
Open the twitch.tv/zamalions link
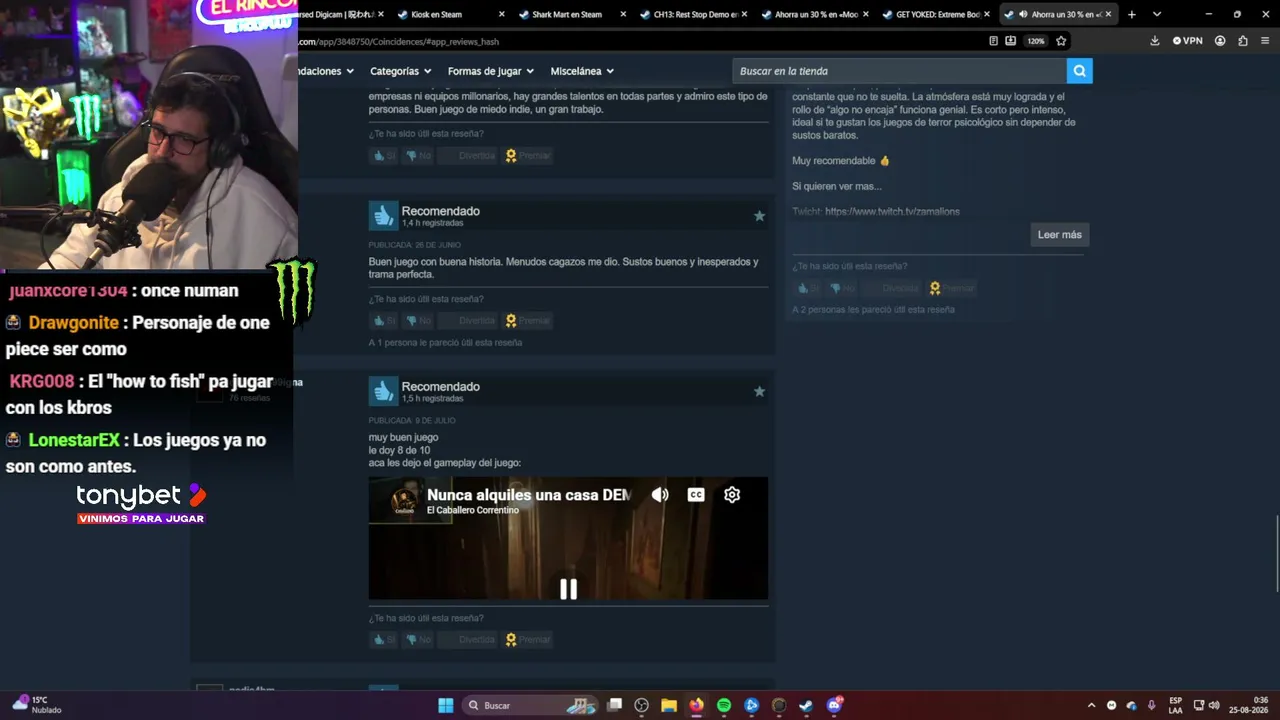coord(892,212)
